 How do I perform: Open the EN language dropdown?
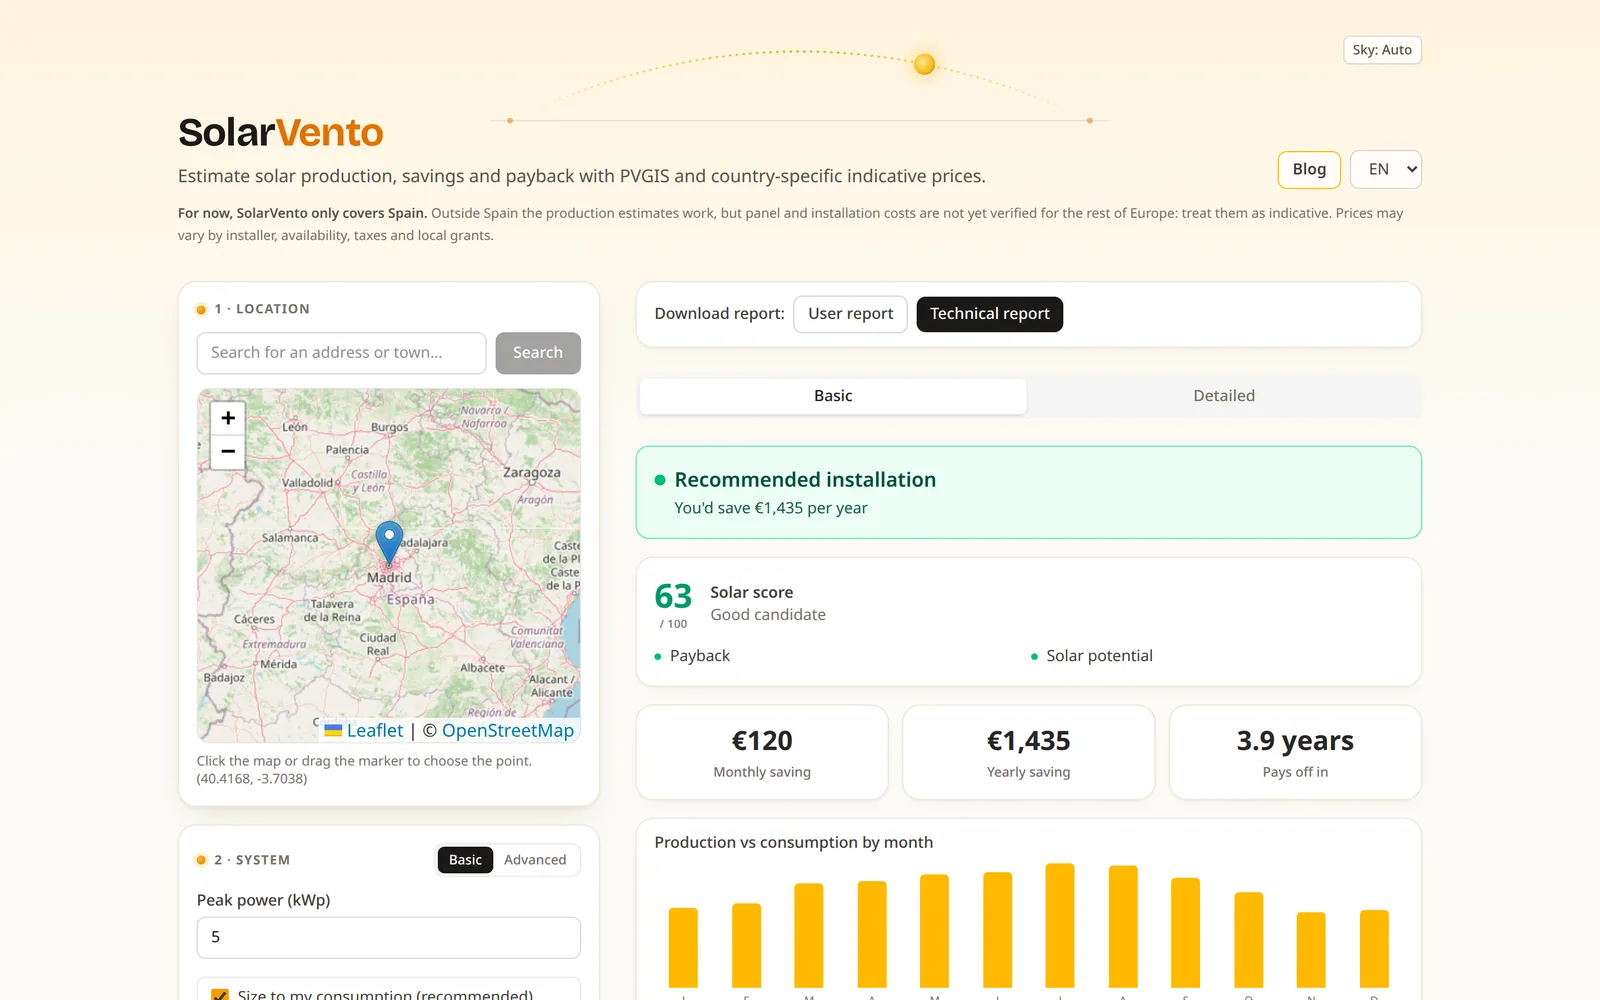point(1386,169)
